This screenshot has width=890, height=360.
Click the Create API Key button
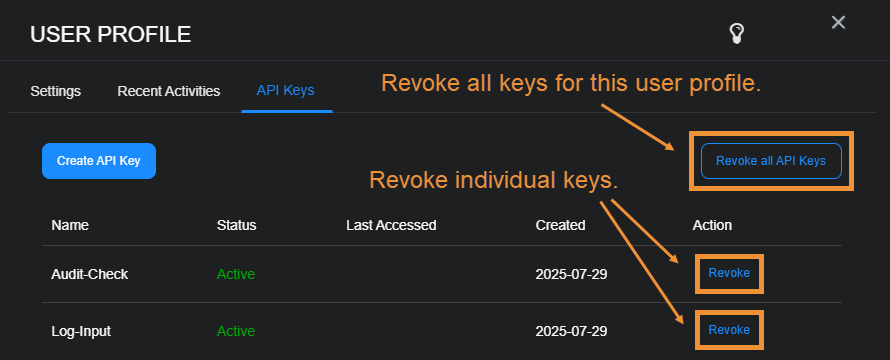tap(99, 161)
